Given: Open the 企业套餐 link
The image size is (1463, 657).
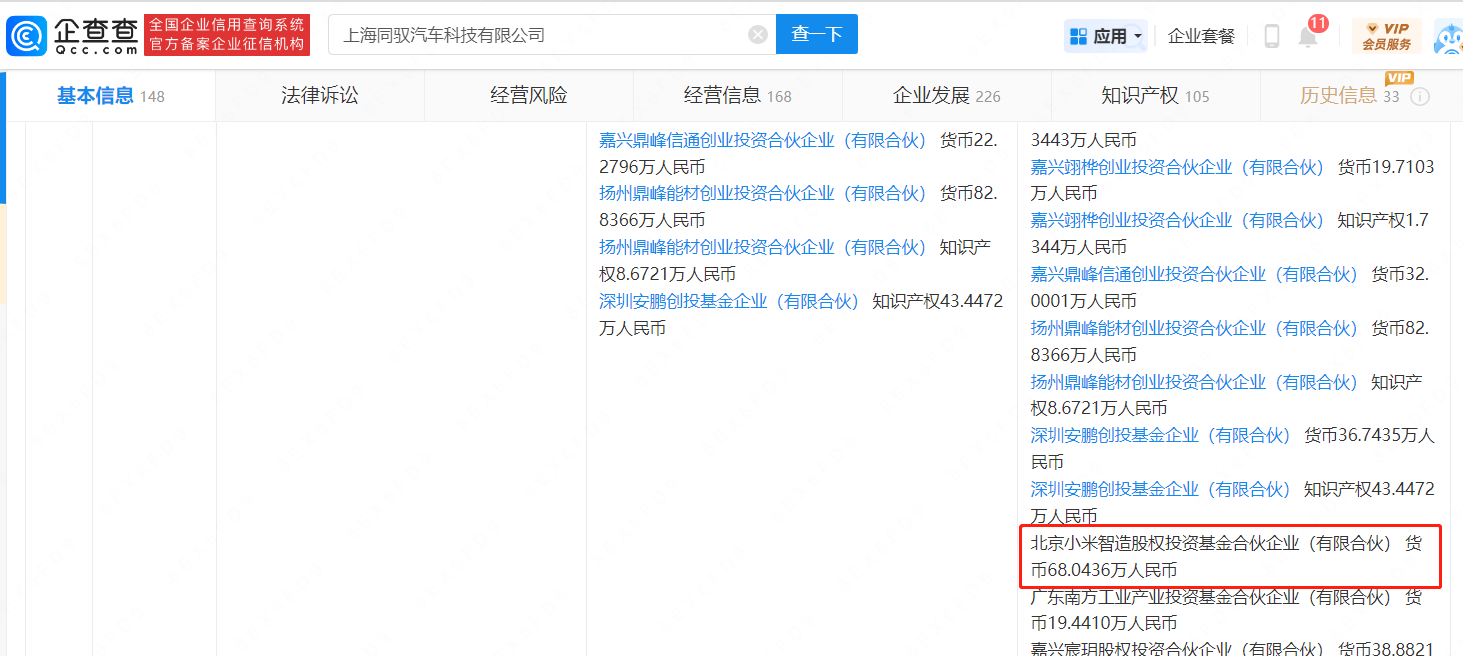Looking at the screenshot, I should pos(1201,36).
